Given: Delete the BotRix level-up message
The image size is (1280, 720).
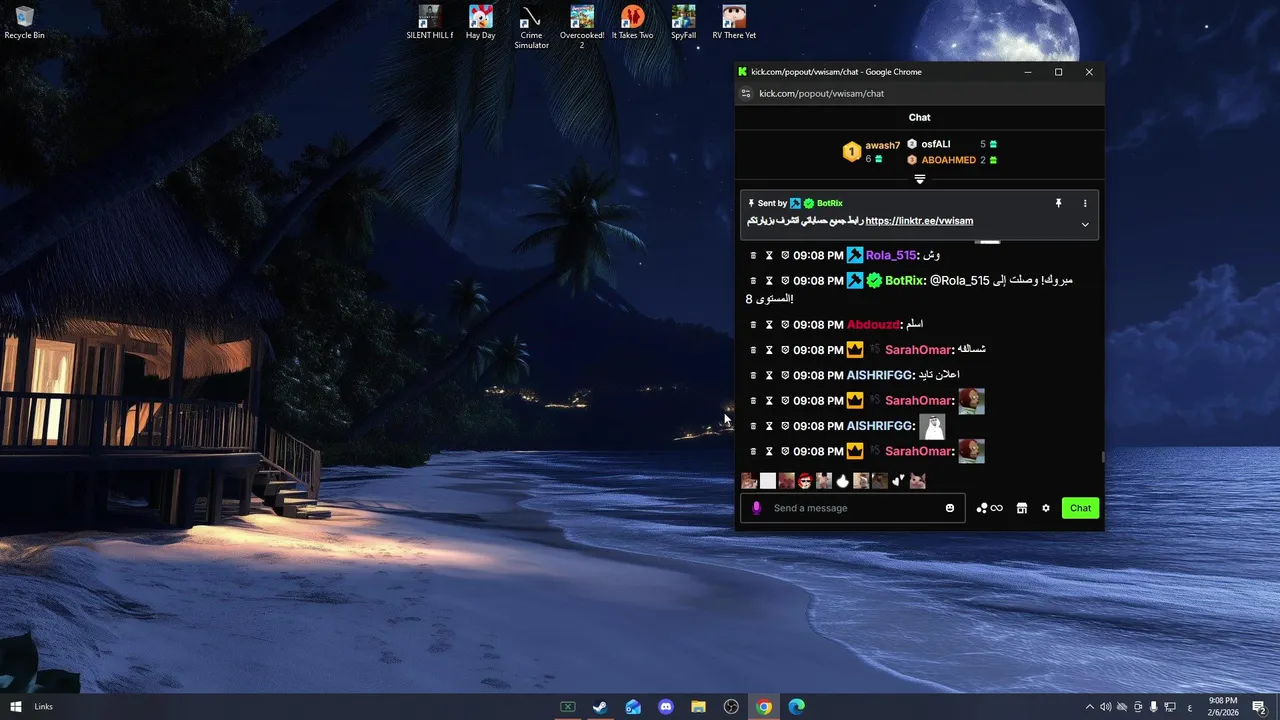Looking at the screenshot, I should pos(754,281).
